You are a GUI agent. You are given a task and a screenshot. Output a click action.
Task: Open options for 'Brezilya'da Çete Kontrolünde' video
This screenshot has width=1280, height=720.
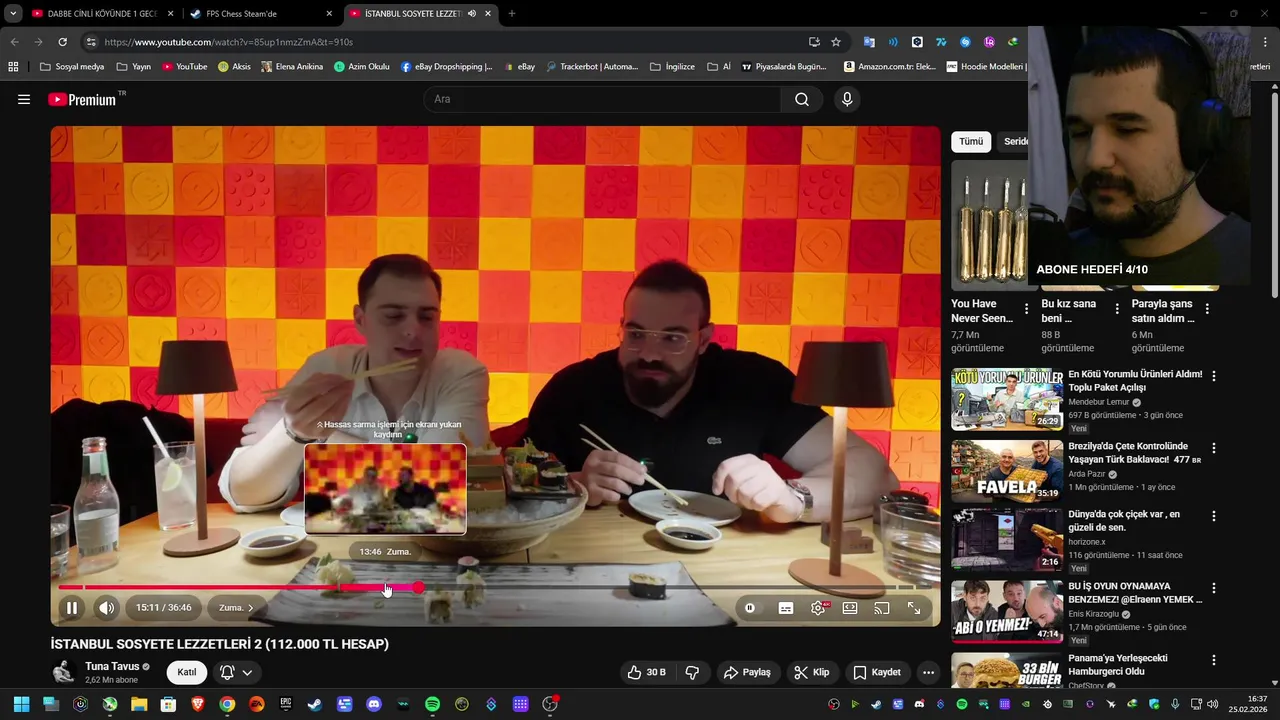(1214, 448)
